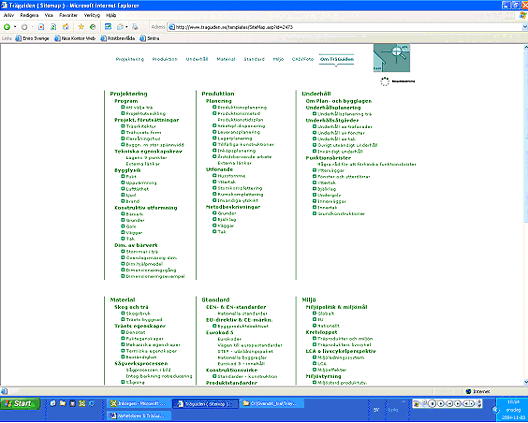Expand Dimensioneringsexempel under Dim. av bärverk
Screen dimensions: 528x423
pyautogui.click(x=123, y=276)
